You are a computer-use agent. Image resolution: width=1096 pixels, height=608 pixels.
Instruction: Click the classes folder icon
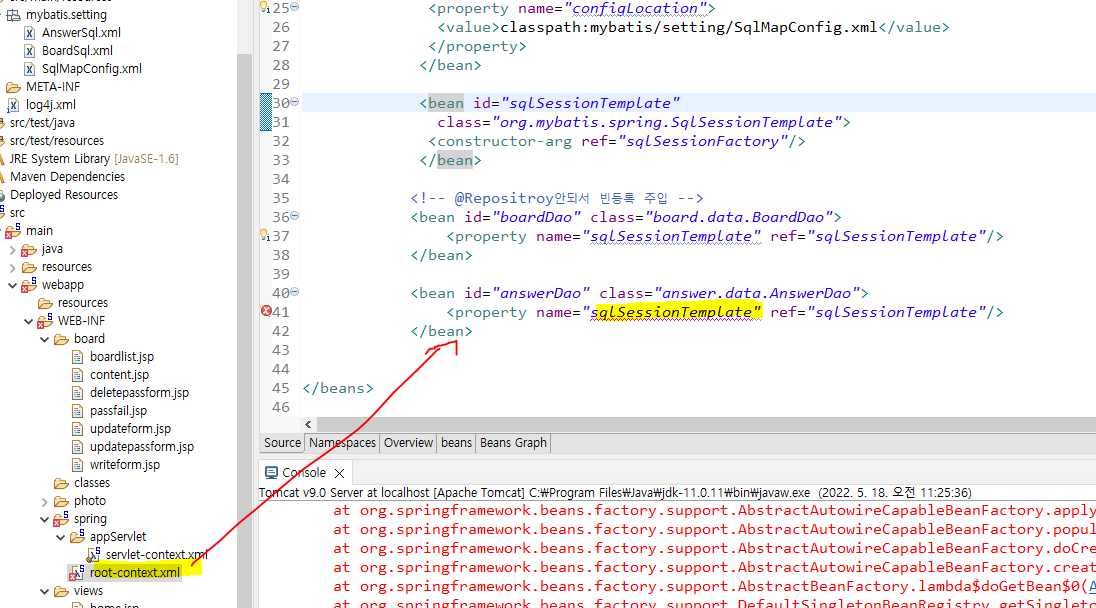pos(62,483)
